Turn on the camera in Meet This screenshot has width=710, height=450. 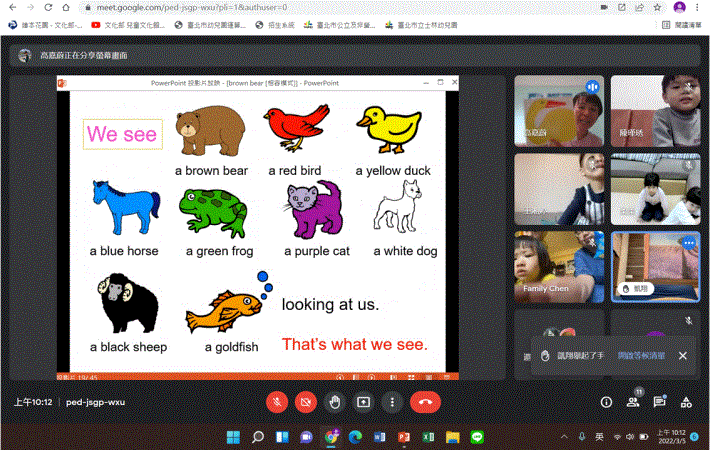pos(306,402)
